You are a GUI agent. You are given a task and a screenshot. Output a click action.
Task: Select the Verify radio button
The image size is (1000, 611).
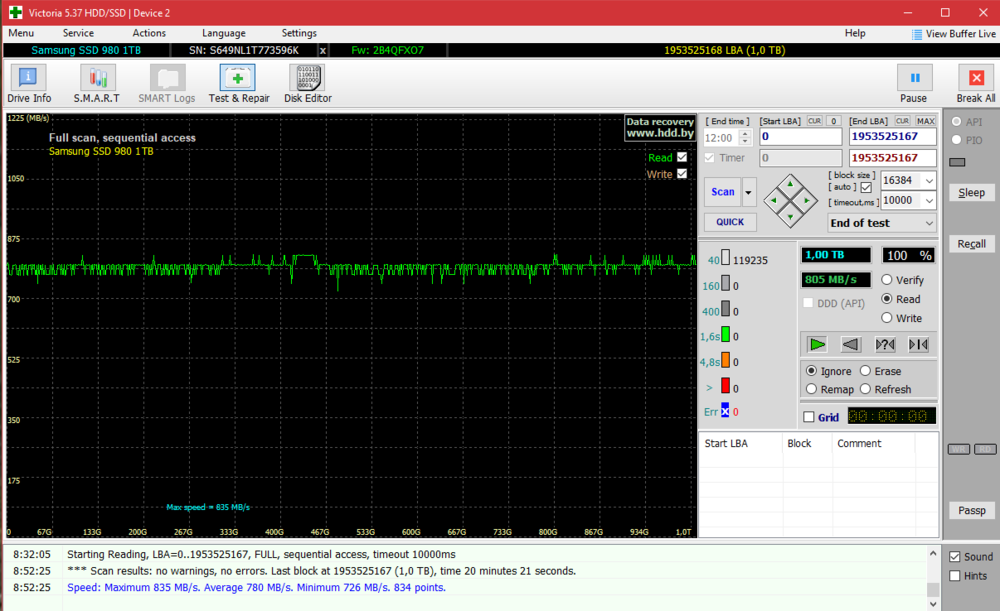(x=887, y=280)
